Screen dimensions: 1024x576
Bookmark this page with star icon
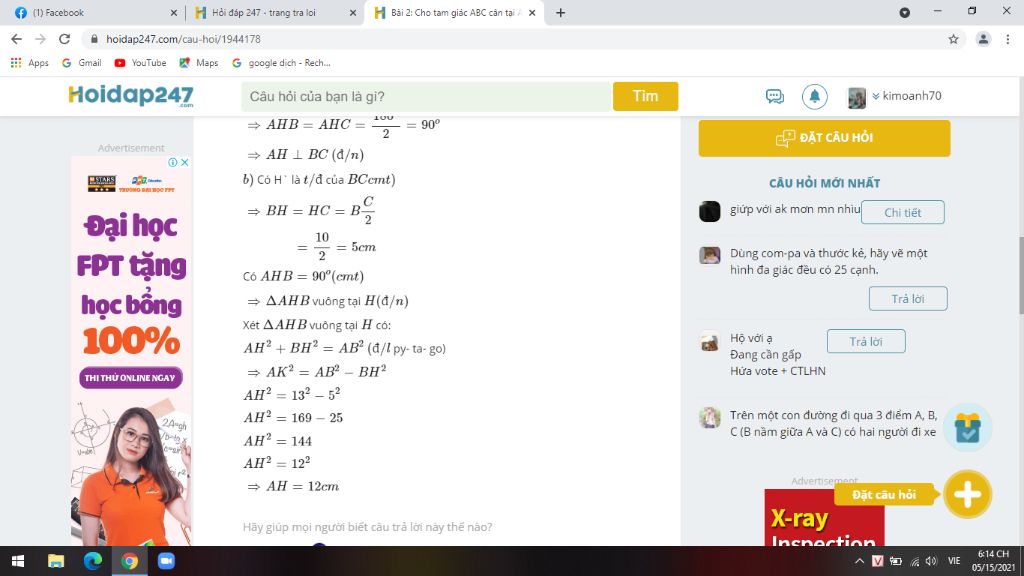click(953, 39)
